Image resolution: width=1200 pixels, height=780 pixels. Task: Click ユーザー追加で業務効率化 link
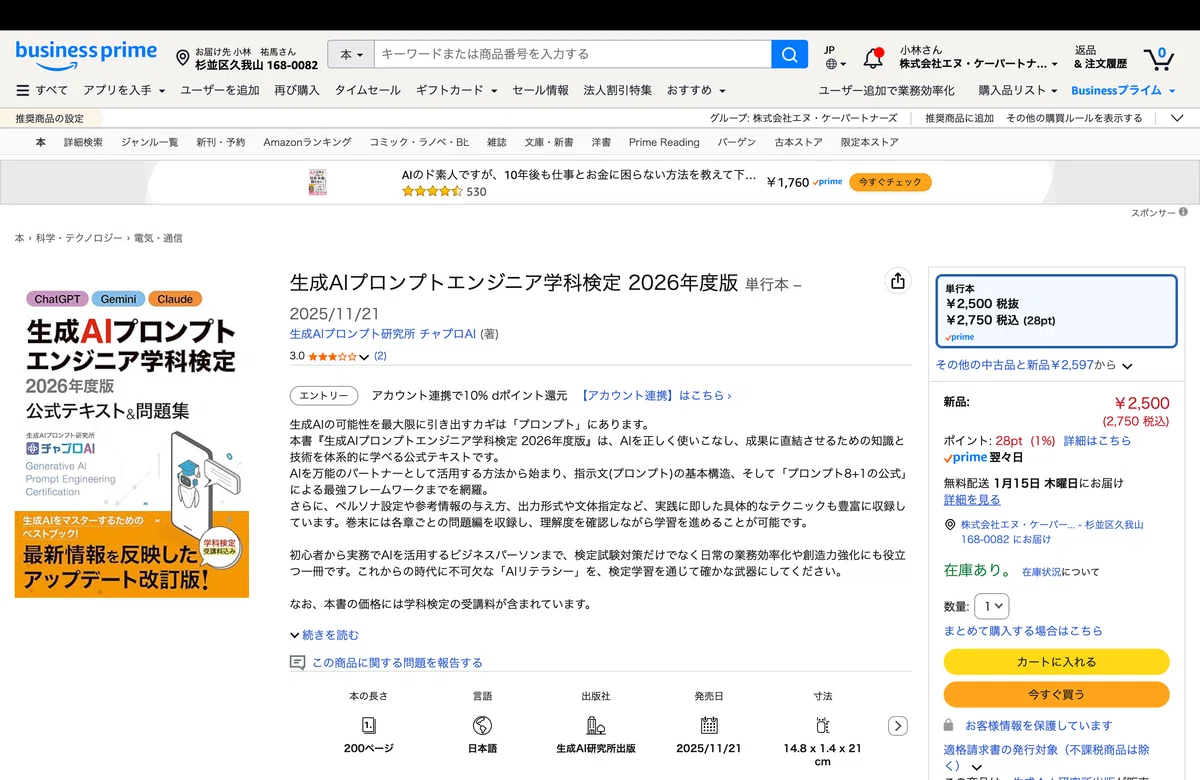887,90
